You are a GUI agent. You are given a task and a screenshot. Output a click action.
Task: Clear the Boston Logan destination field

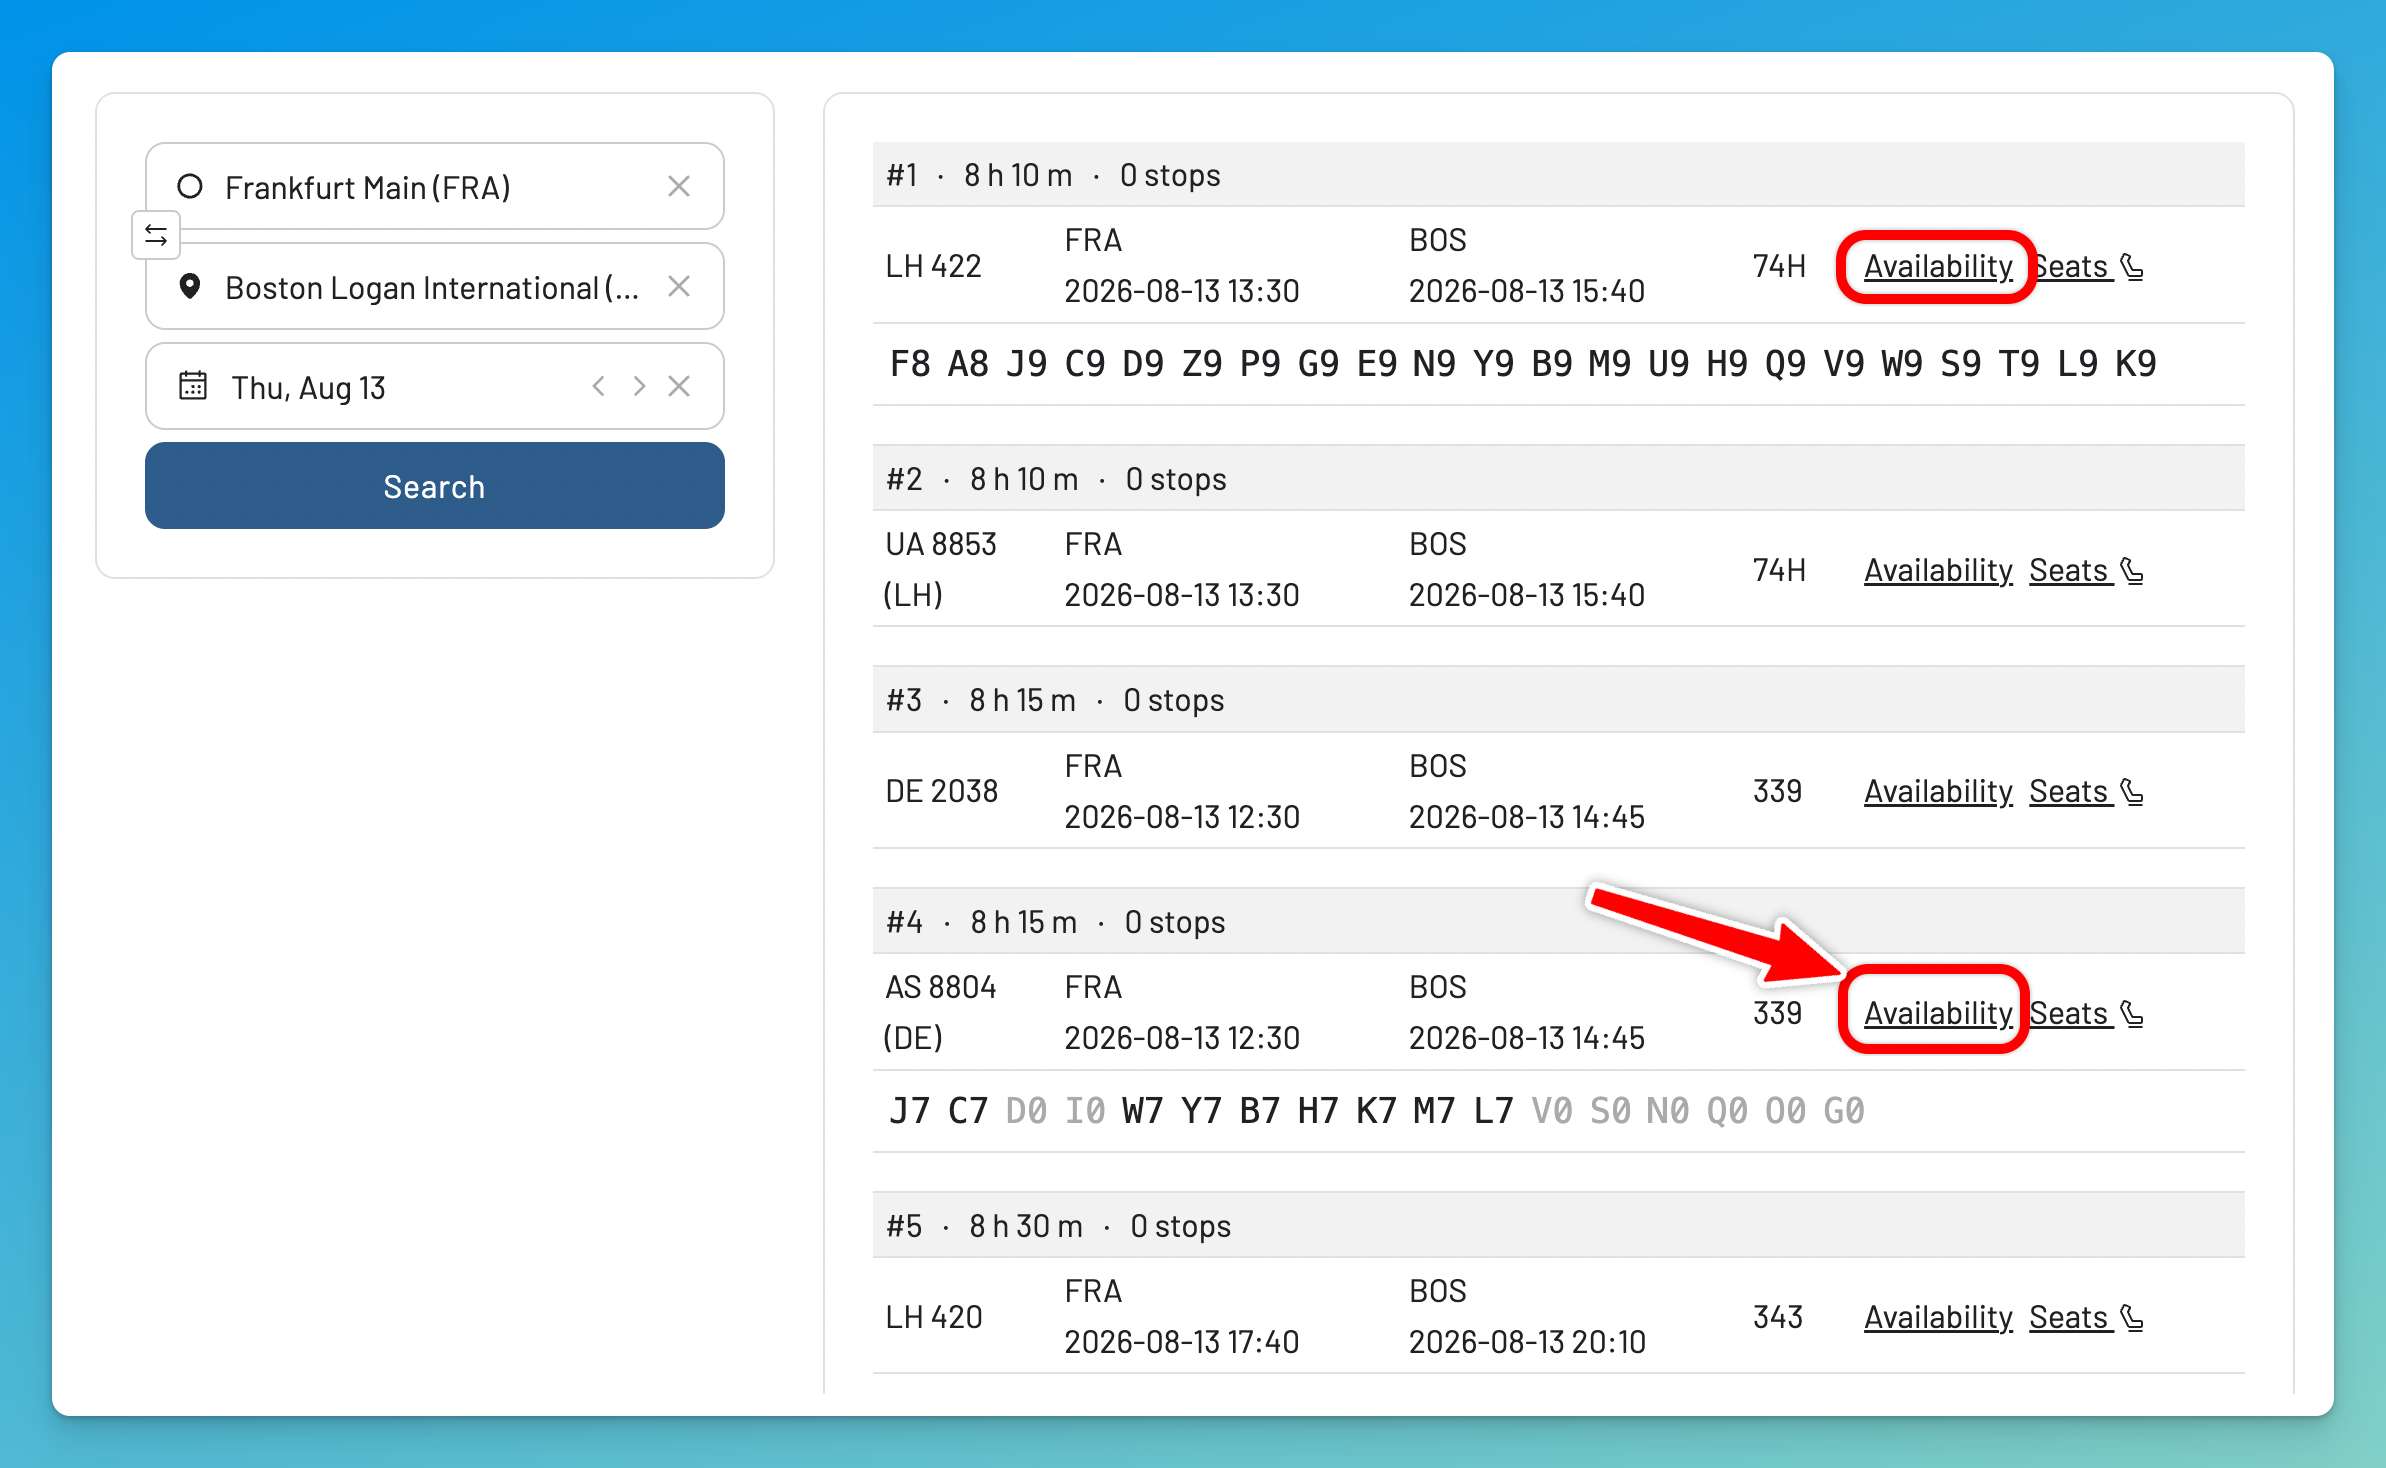pos(679,286)
